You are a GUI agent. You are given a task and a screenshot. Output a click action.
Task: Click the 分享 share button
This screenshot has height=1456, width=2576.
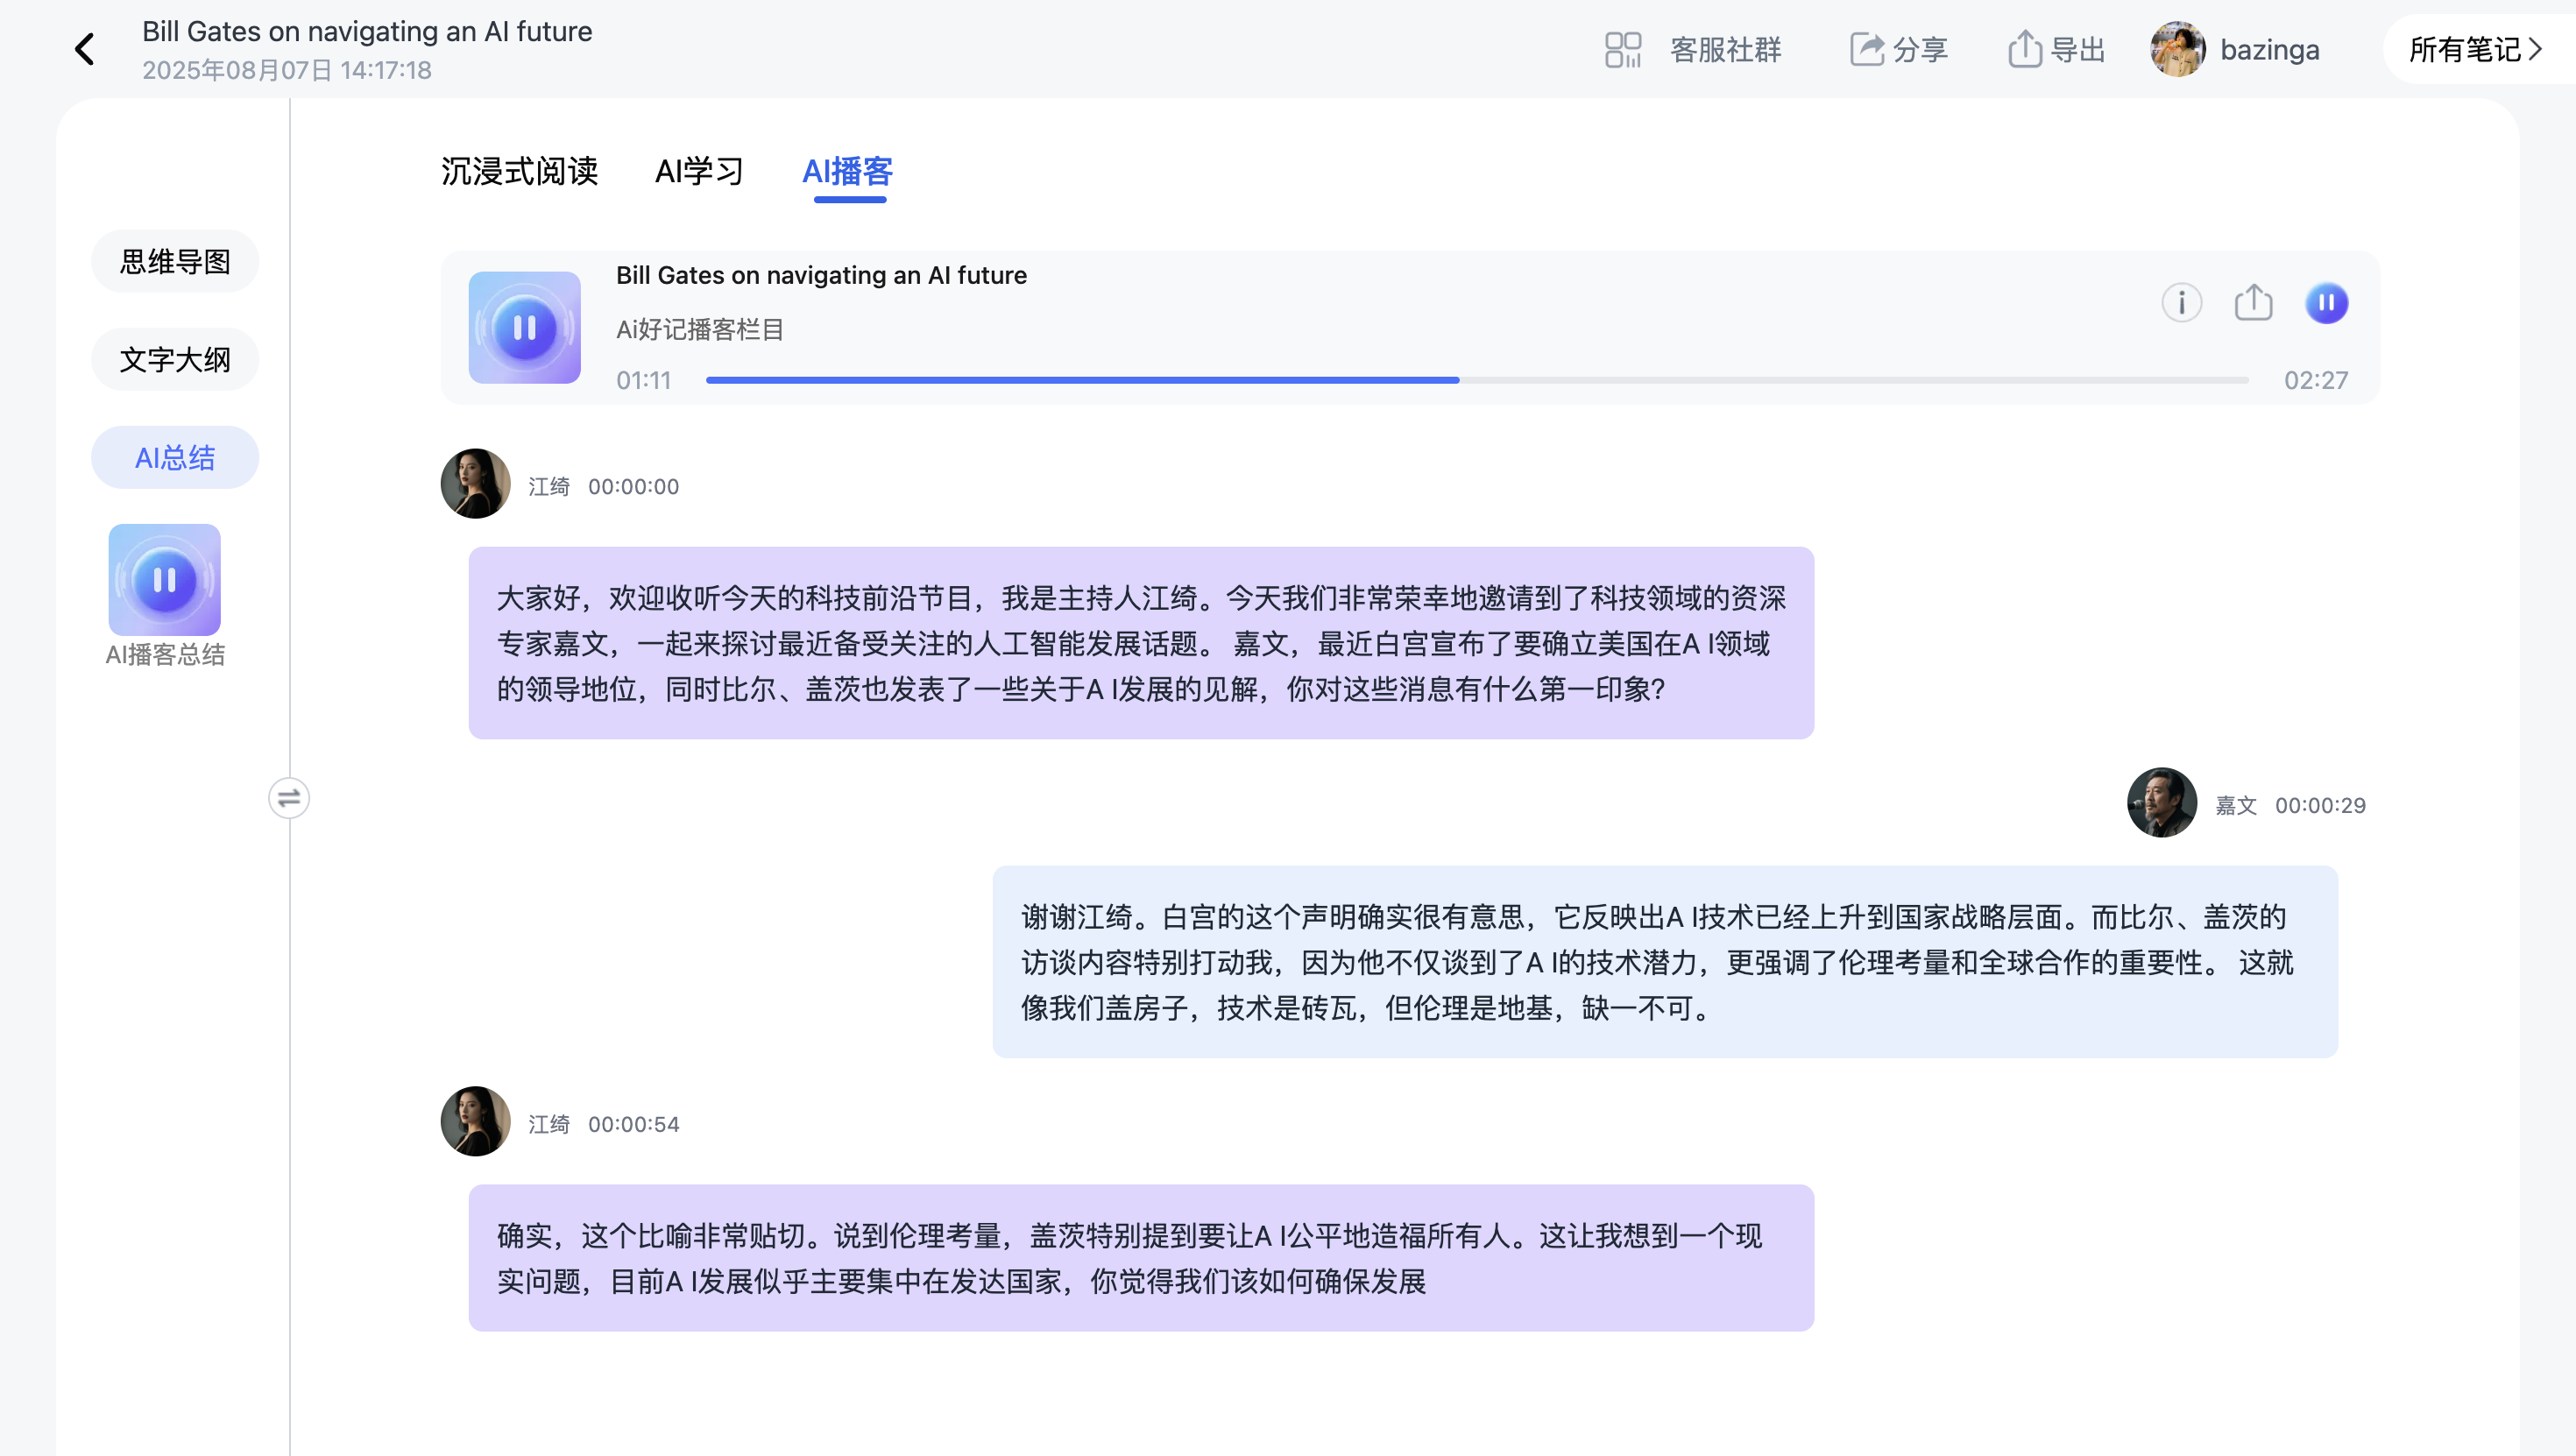(1898, 49)
